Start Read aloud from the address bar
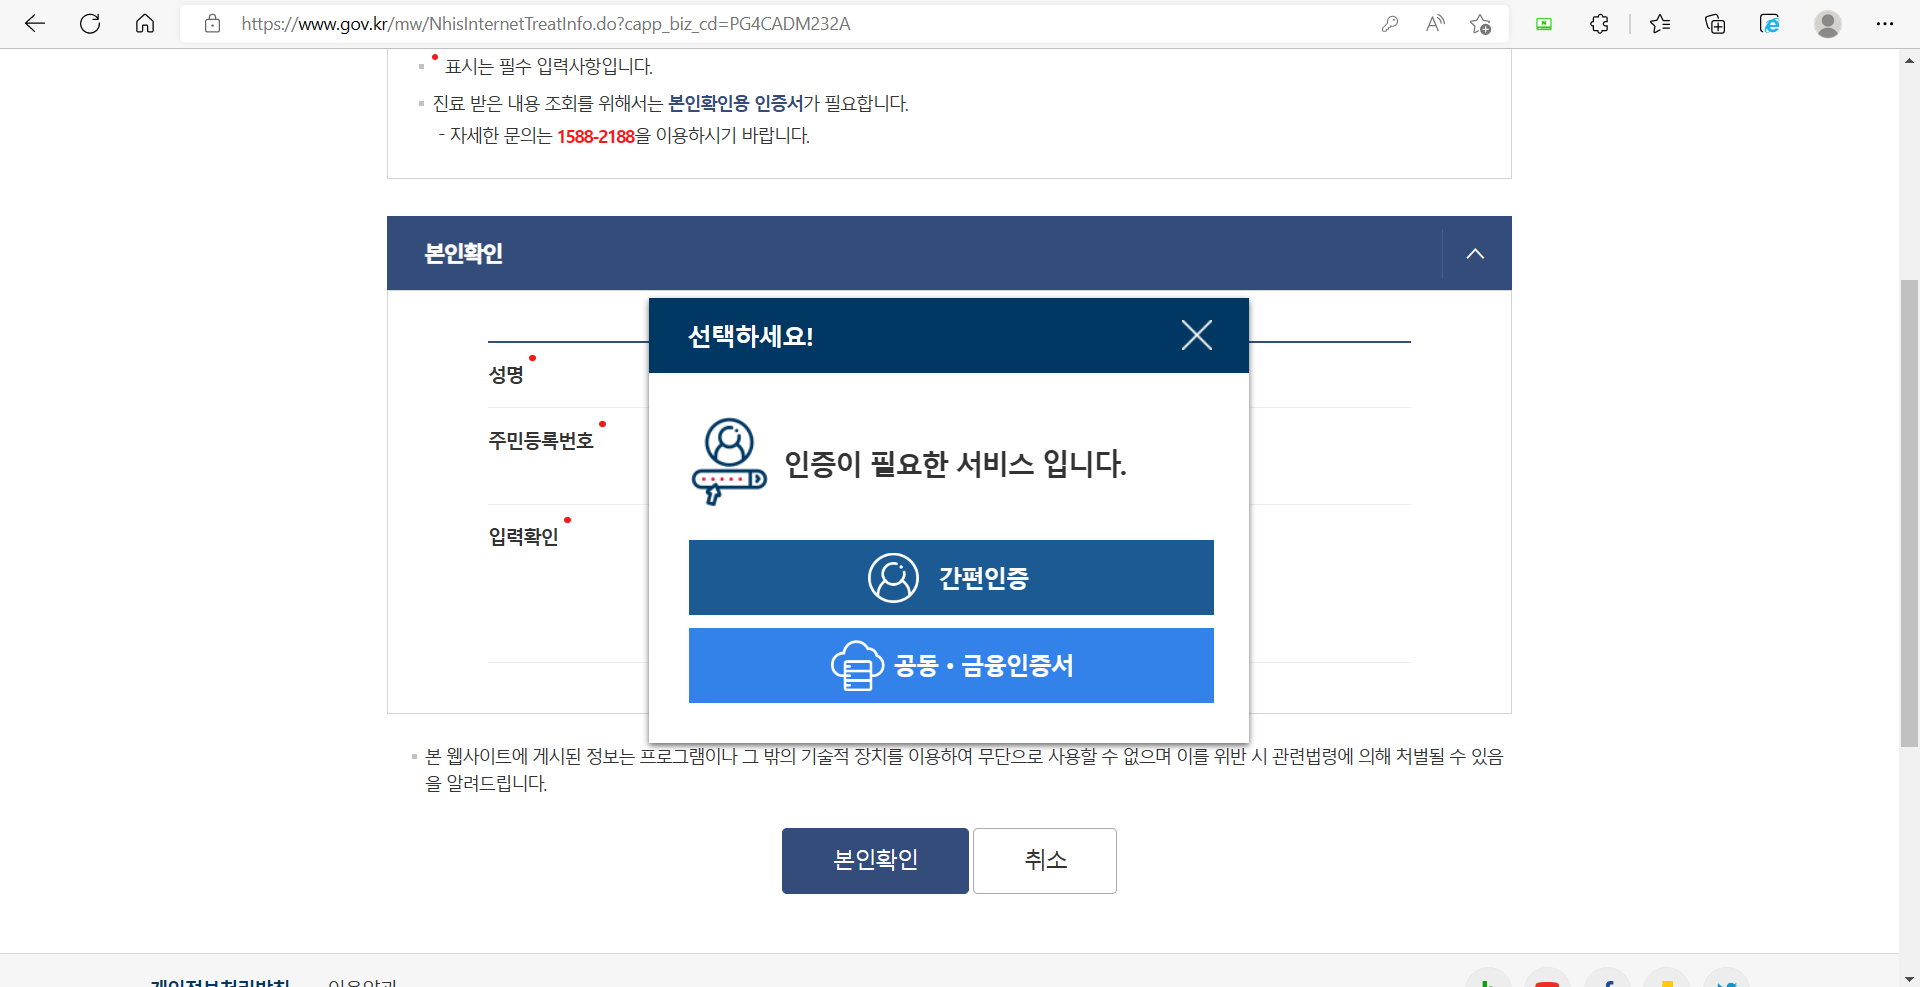The image size is (1920, 987). tap(1435, 23)
